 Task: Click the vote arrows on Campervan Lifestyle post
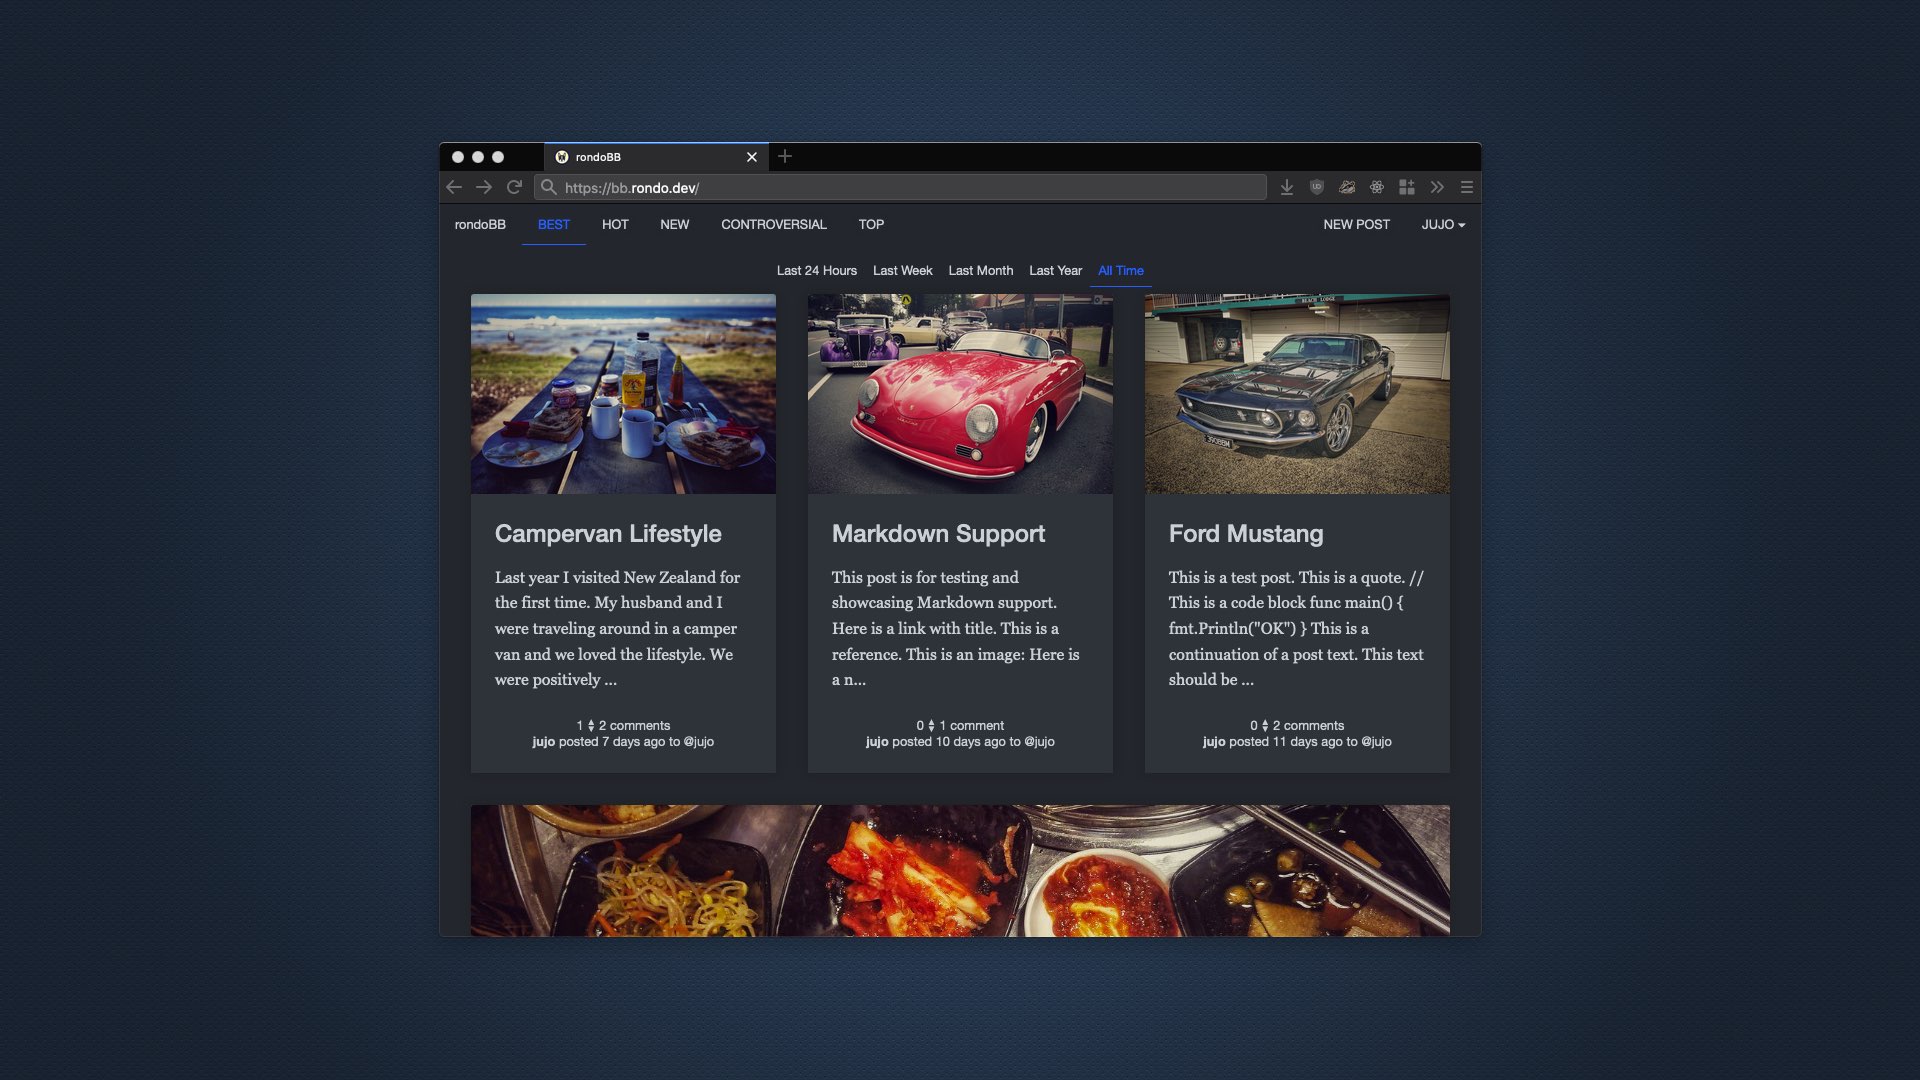590,726
